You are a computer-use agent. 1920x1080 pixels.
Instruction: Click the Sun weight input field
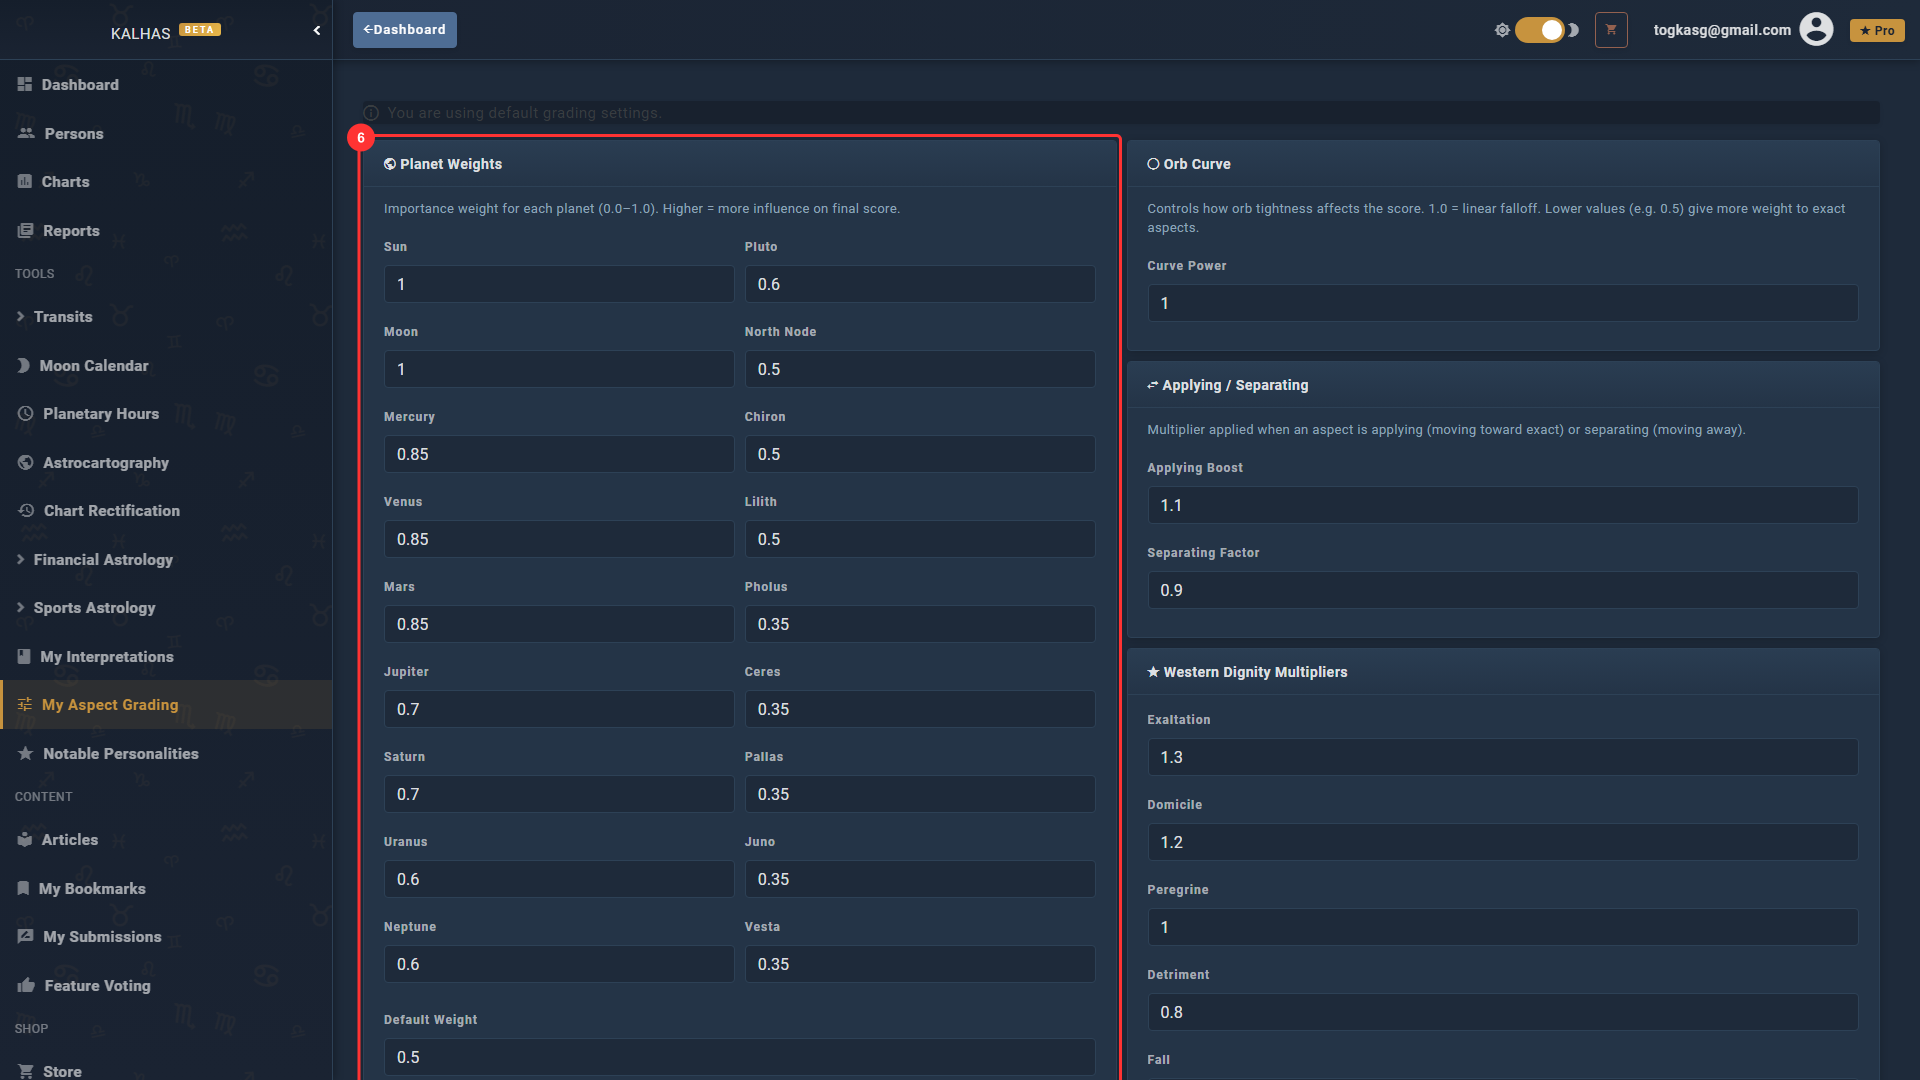point(559,285)
